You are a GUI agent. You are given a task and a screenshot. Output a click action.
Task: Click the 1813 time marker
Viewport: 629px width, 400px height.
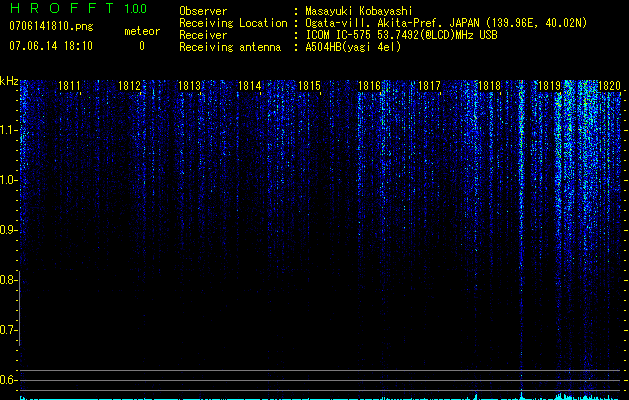point(189,86)
